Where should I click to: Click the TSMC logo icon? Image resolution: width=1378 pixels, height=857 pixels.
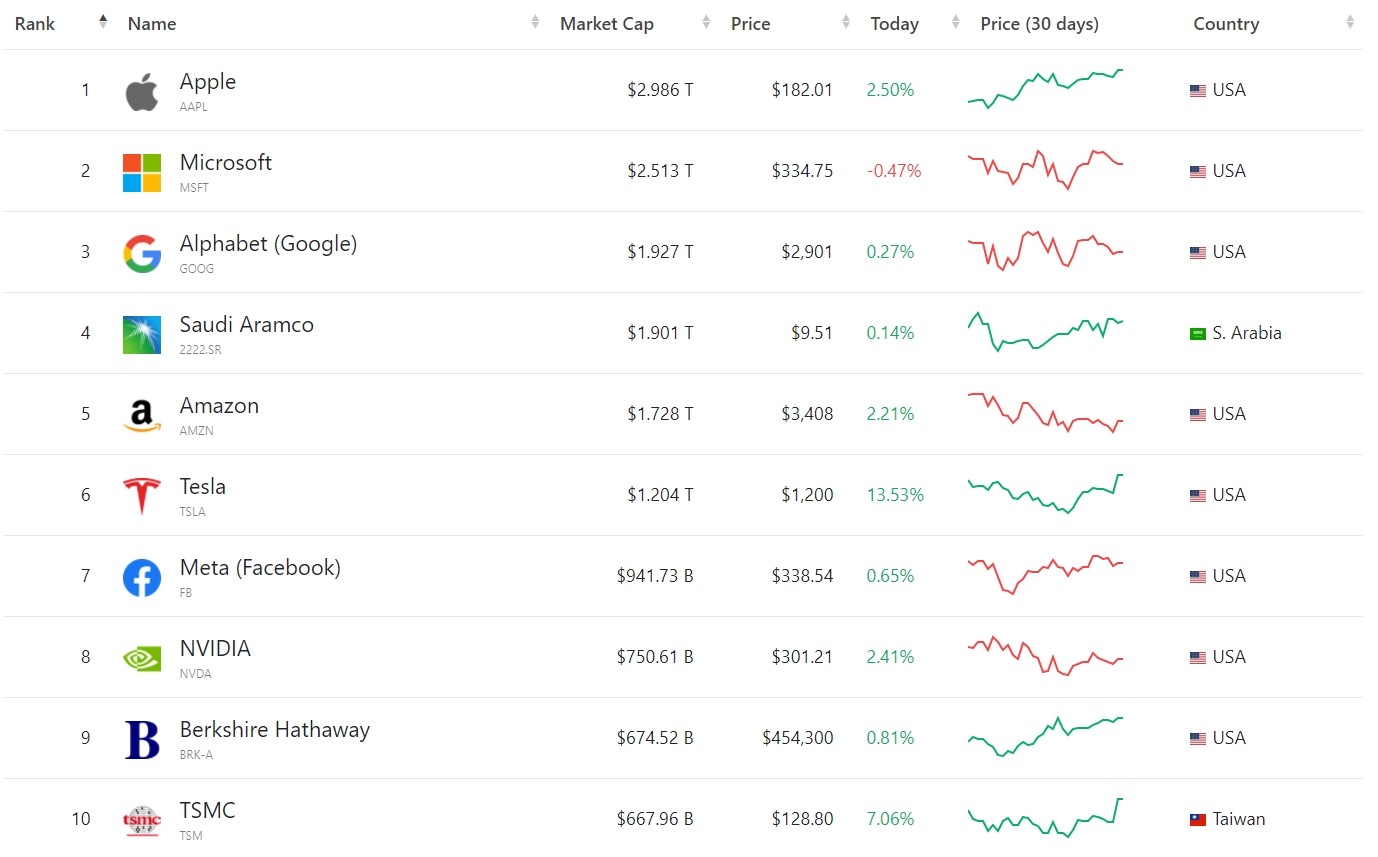click(142, 820)
